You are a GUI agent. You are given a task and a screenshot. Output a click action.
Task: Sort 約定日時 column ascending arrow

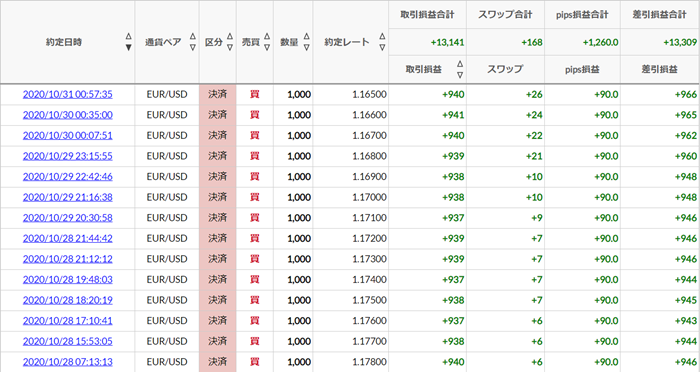tap(129, 36)
